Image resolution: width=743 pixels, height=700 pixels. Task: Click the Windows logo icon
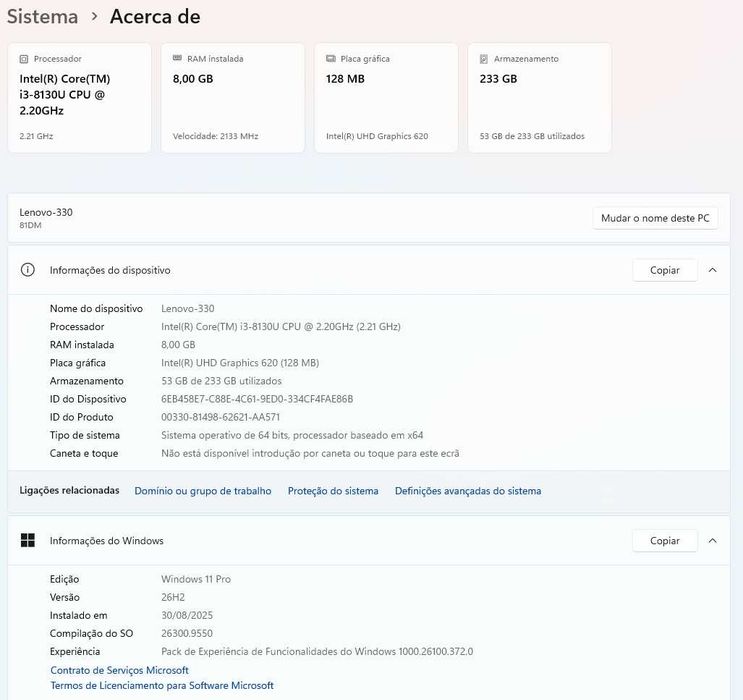(27, 540)
